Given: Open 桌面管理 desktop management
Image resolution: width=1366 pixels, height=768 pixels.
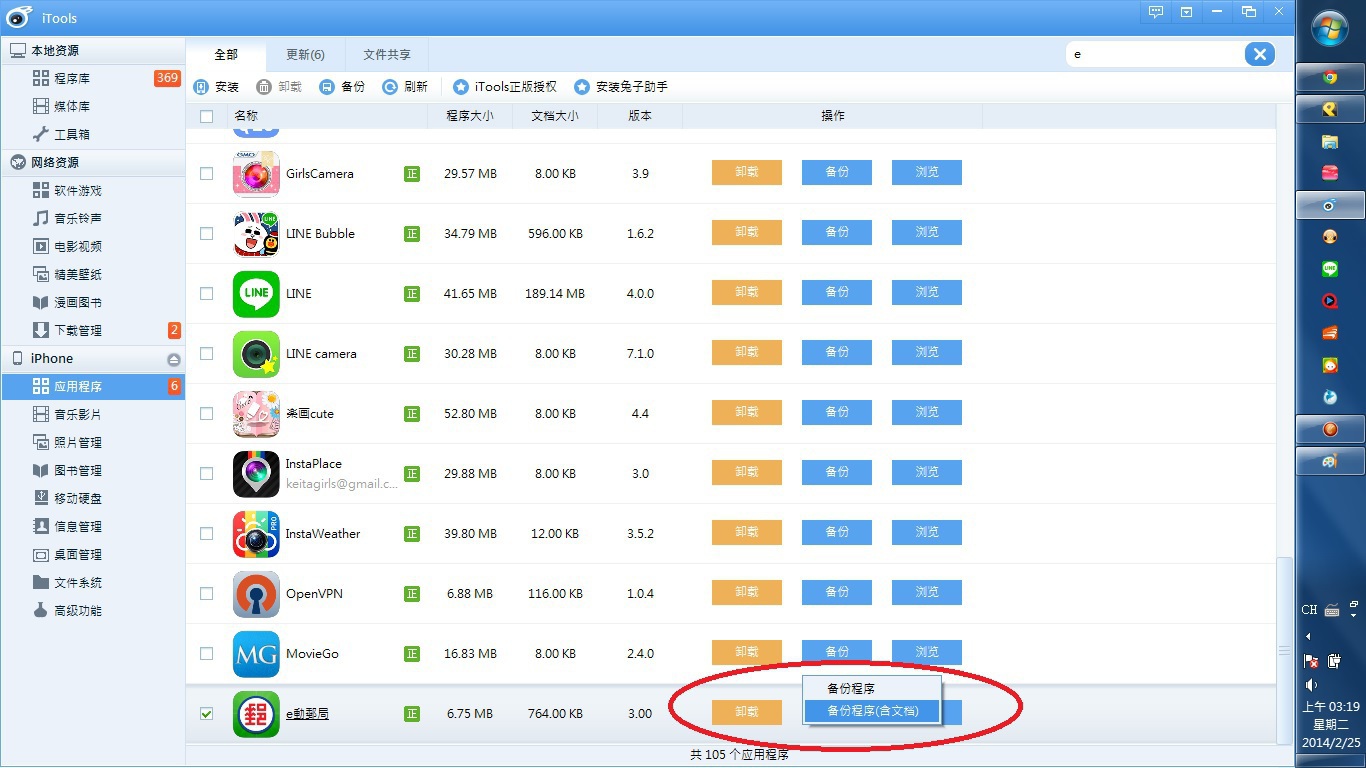Looking at the screenshot, I should 92,554.
